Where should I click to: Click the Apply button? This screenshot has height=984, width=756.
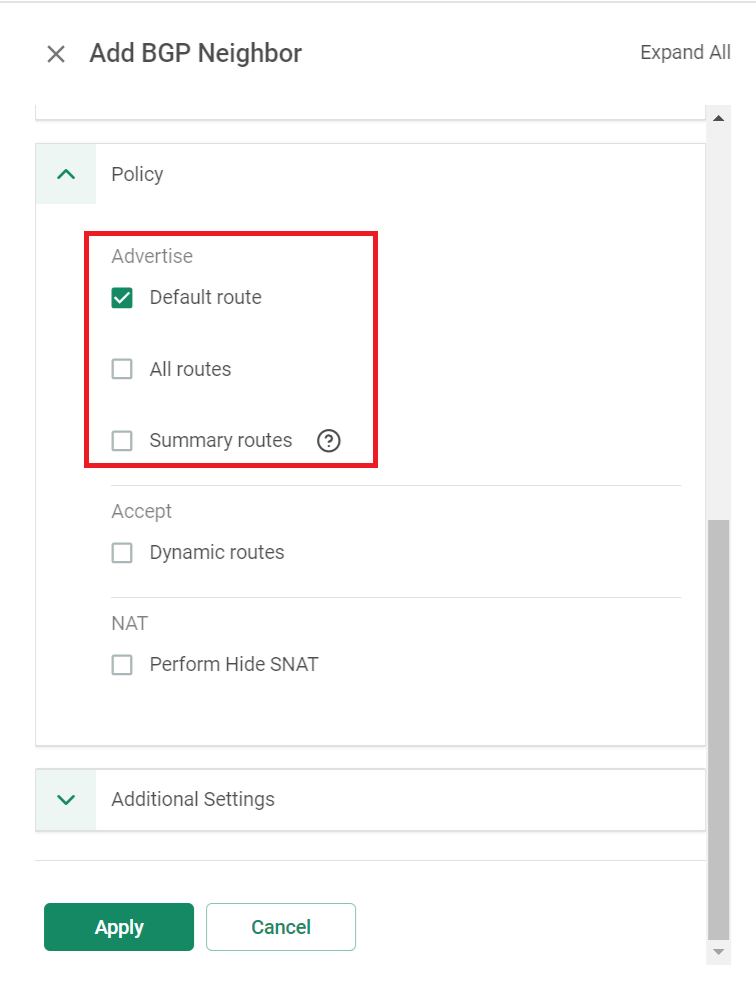coord(119,927)
